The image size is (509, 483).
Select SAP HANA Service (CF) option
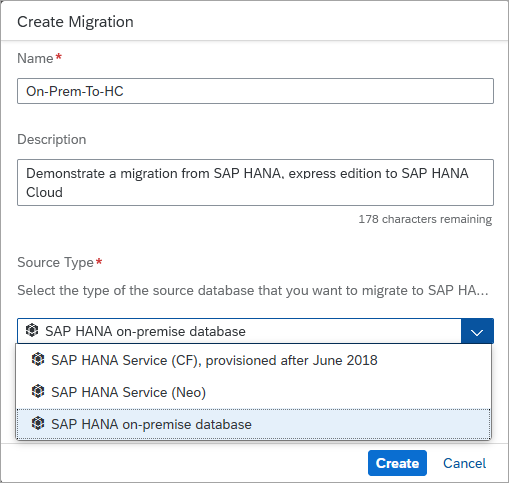253,360
